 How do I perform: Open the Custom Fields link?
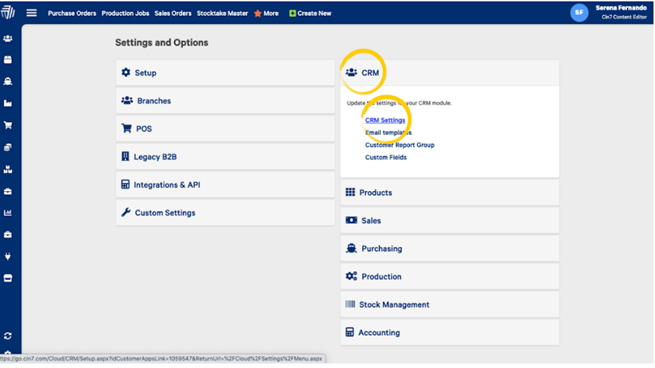(386, 157)
